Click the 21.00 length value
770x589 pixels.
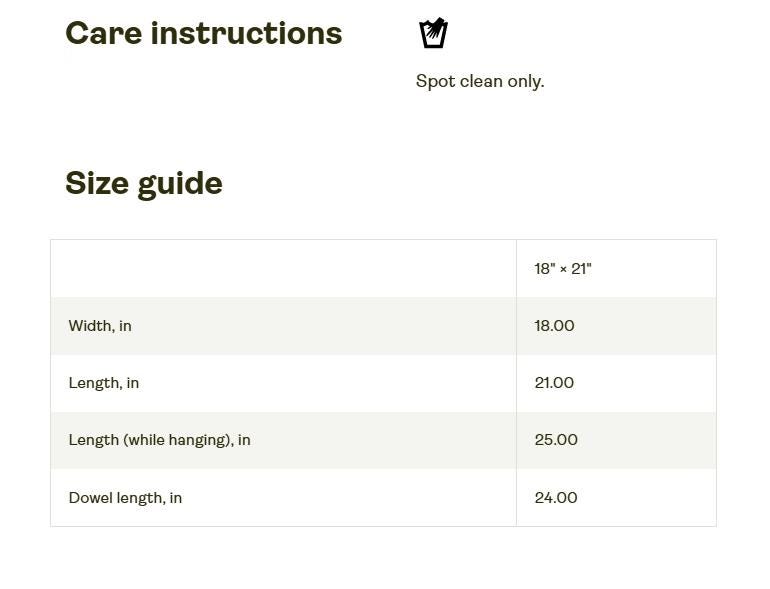[554, 383]
